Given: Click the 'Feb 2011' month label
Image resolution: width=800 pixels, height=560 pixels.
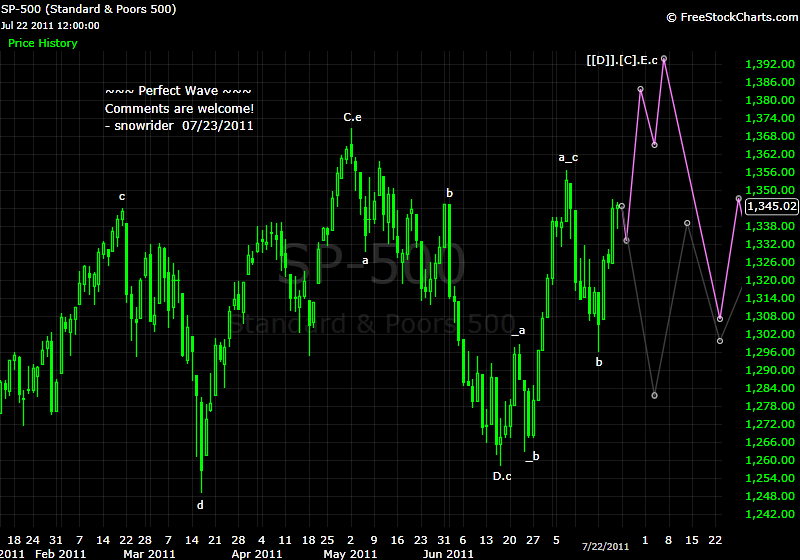Looking at the screenshot, I should point(60,554).
